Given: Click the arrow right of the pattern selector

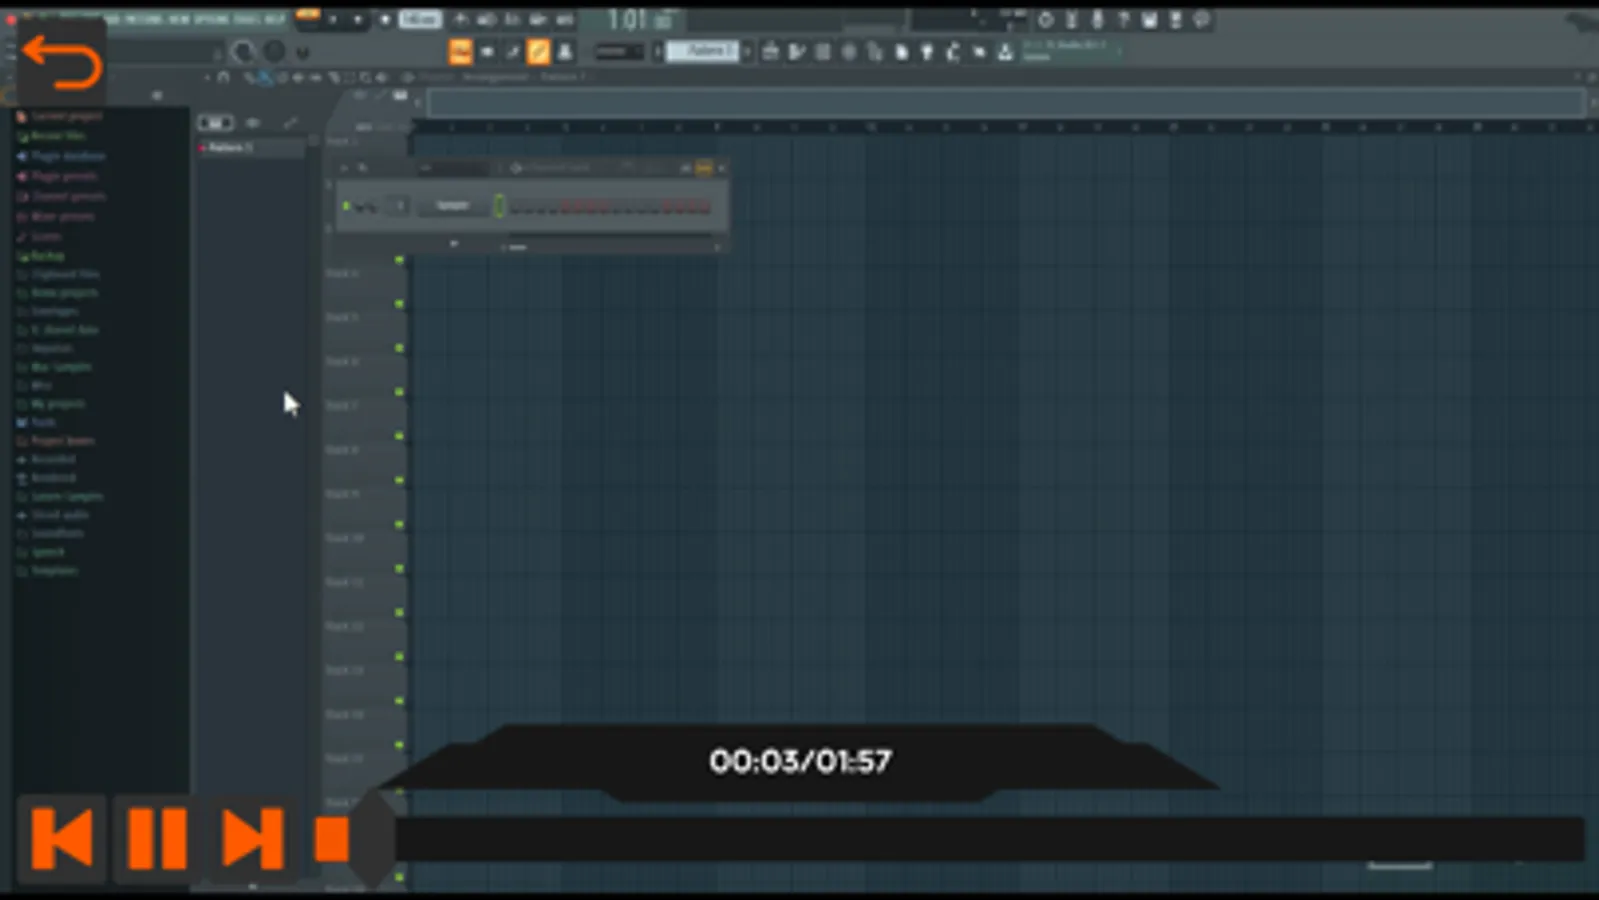Looking at the screenshot, I should tap(746, 50).
